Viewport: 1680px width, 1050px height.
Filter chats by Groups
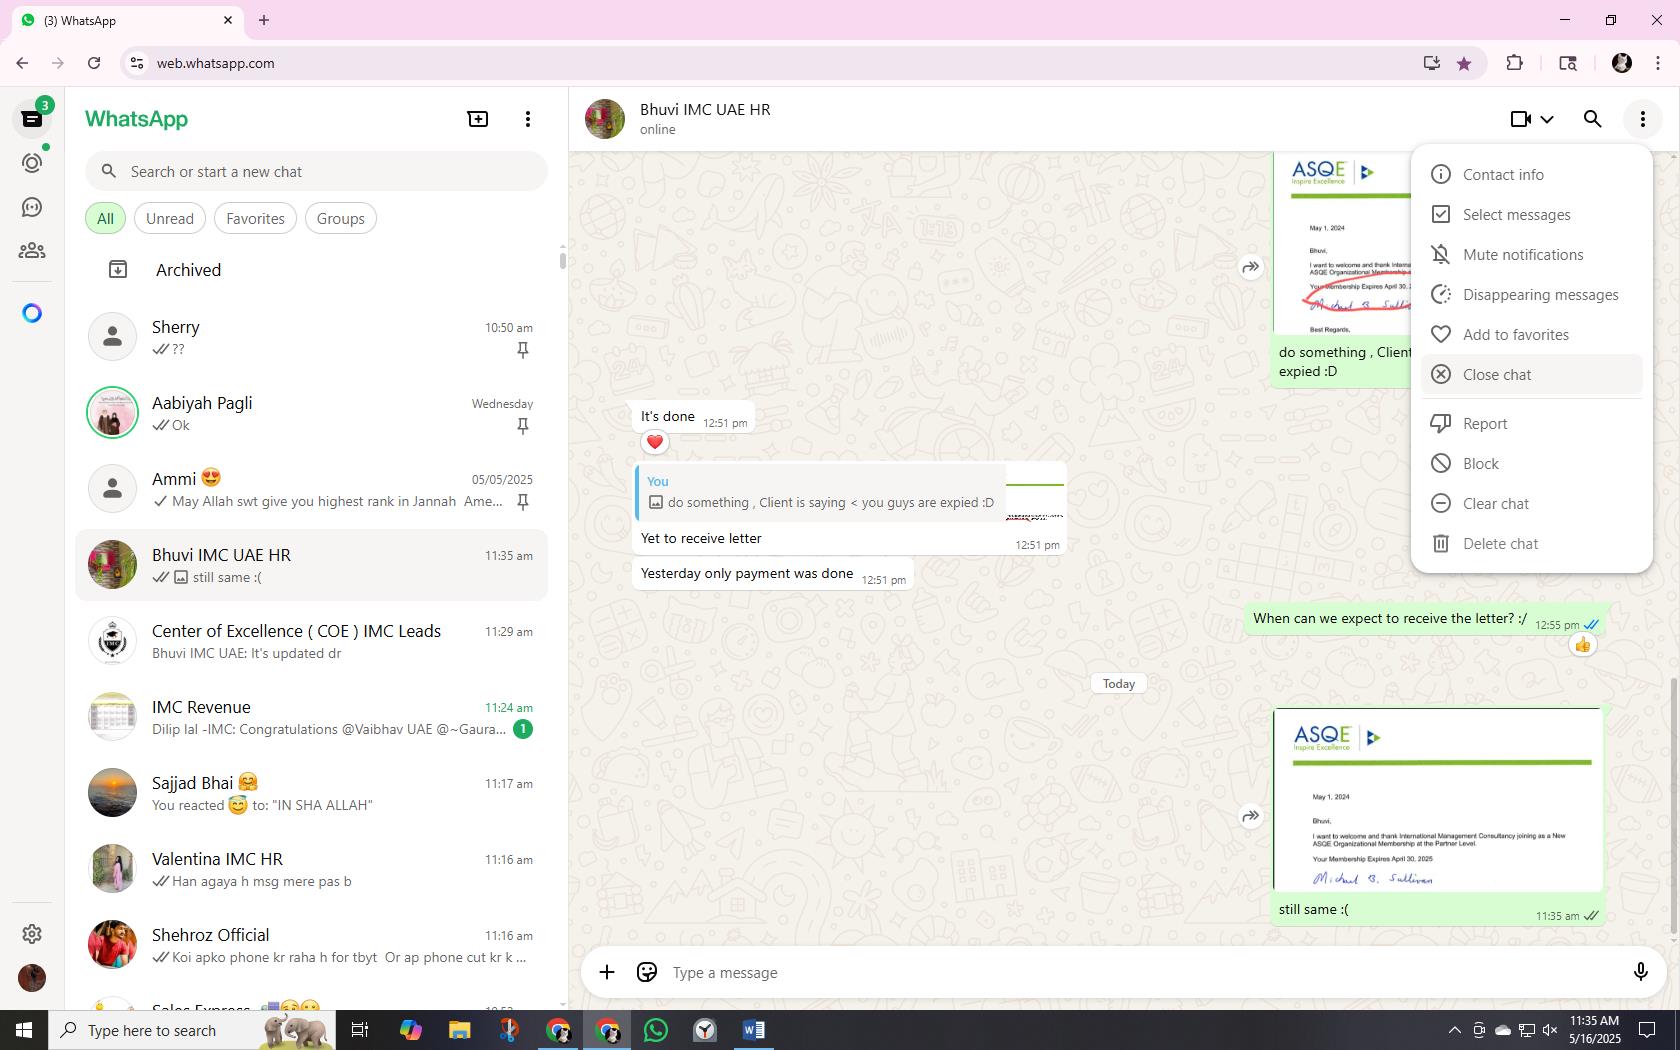[341, 218]
